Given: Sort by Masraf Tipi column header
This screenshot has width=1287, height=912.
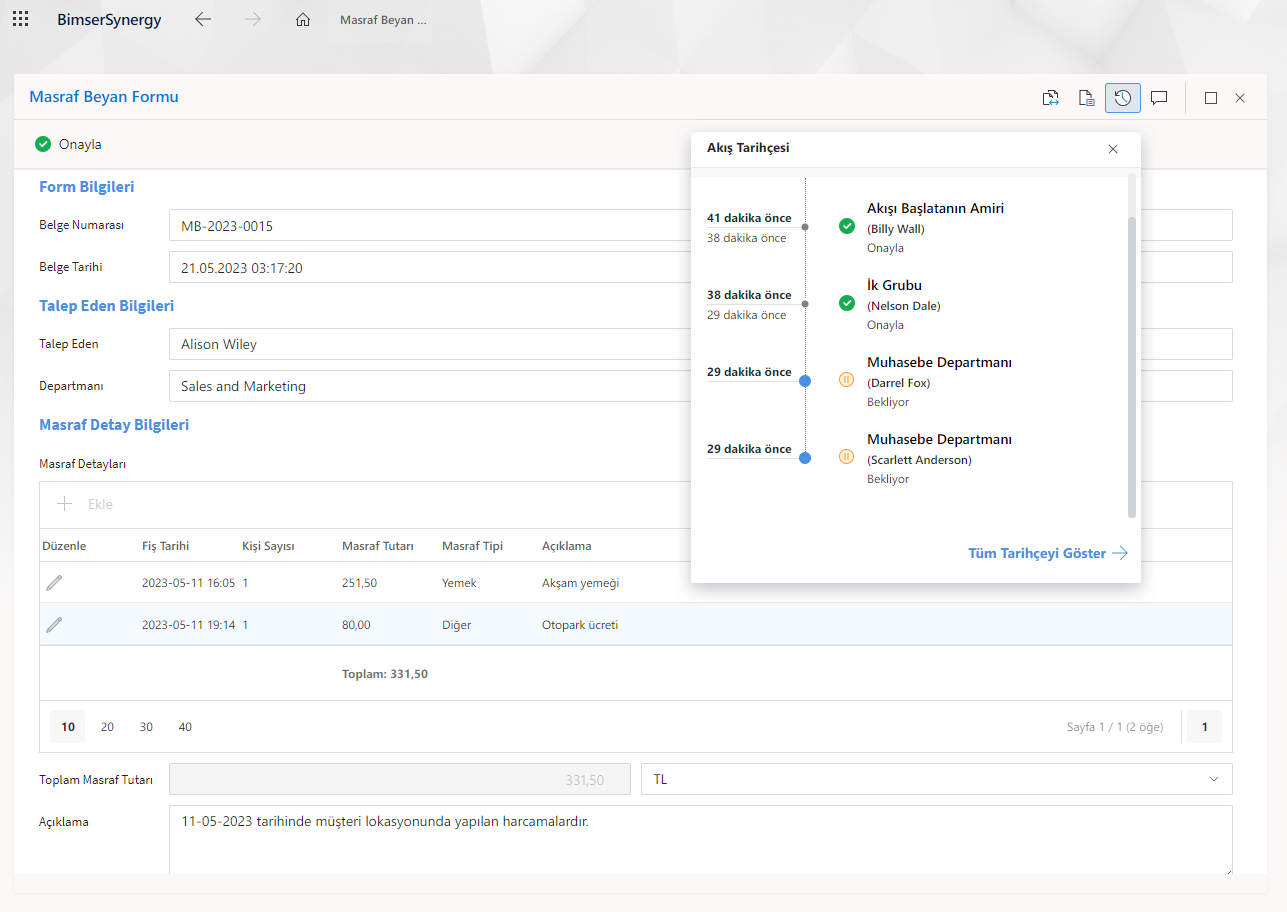Looking at the screenshot, I should tap(472, 546).
